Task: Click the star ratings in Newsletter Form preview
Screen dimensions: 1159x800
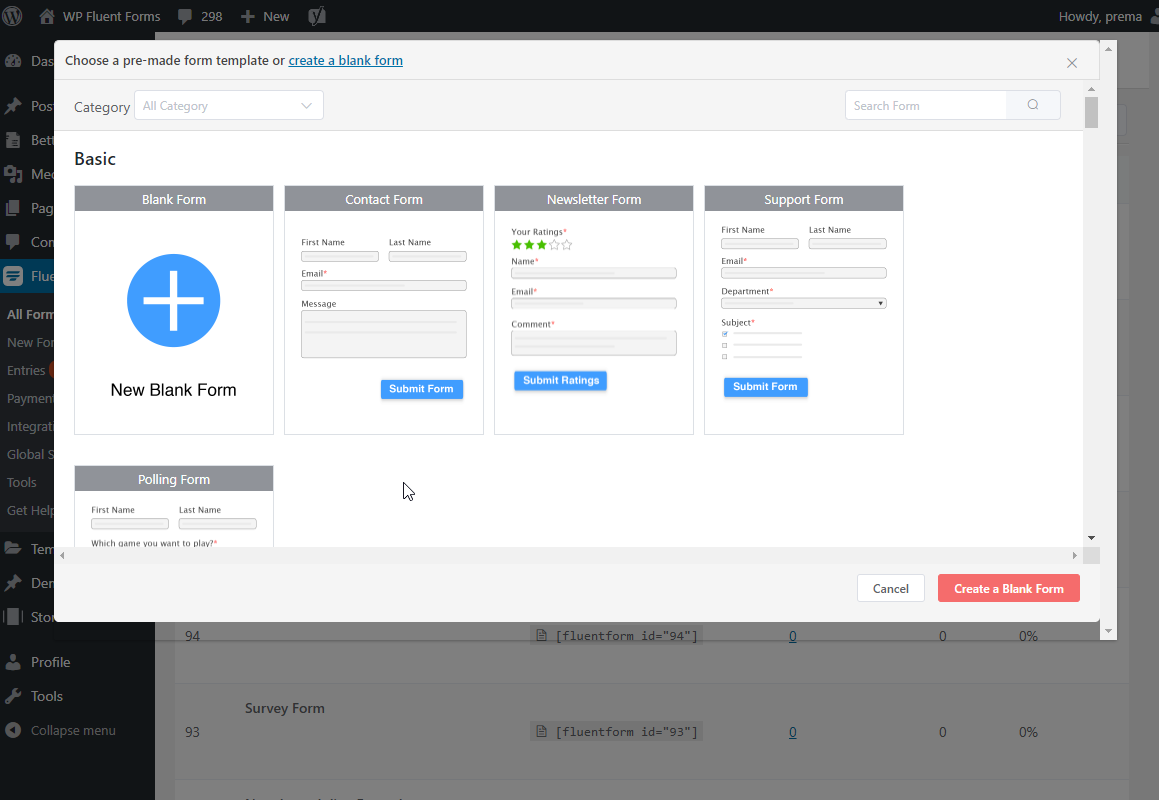Action: click(x=542, y=245)
